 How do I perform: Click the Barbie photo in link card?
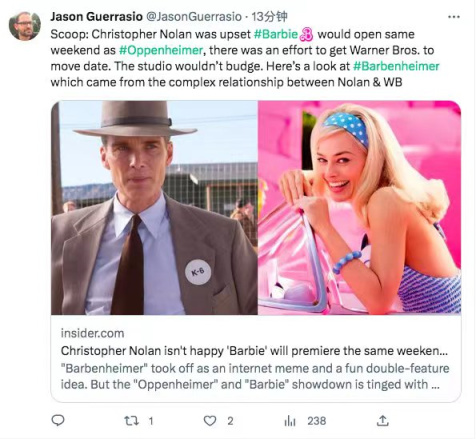pos(360,208)
